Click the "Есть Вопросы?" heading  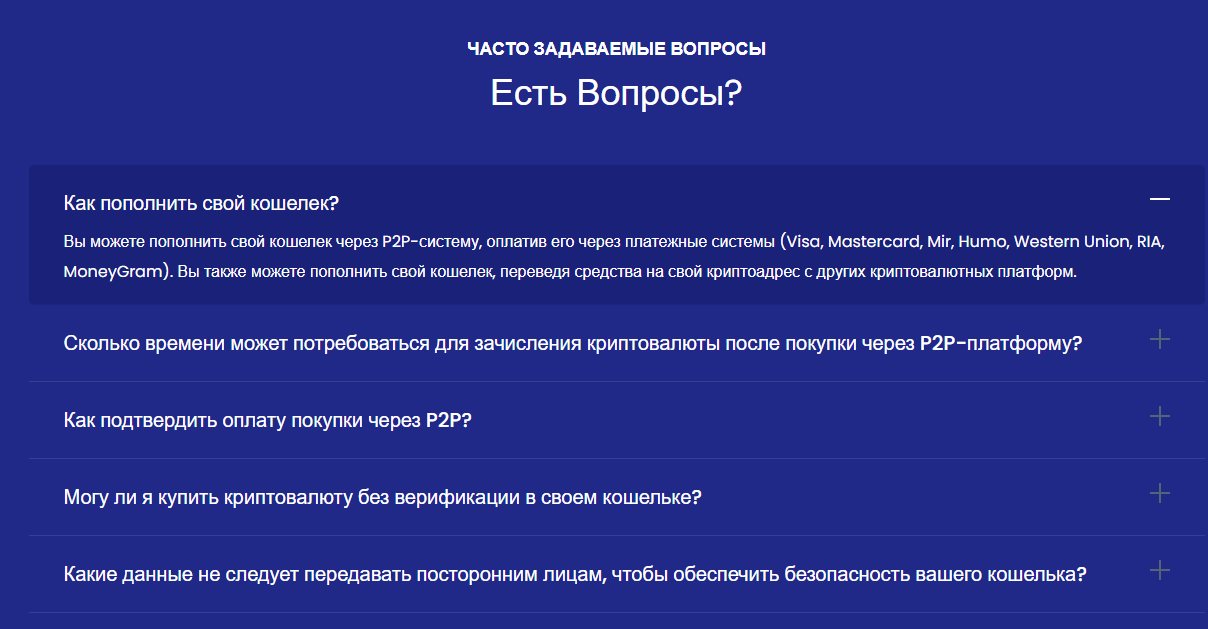tap(616, 93)
